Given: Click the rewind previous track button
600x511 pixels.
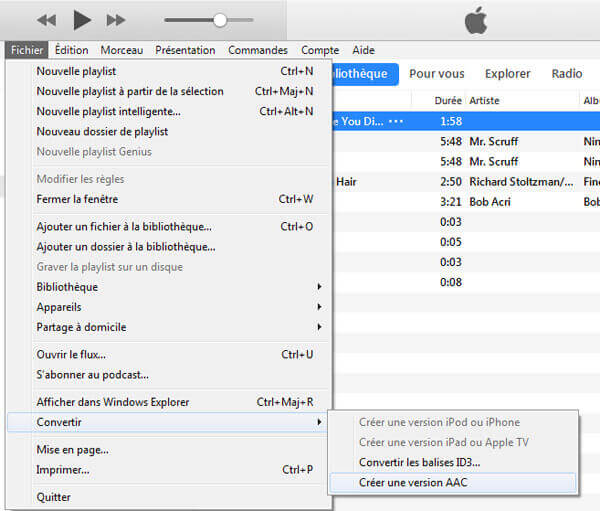Looking at the screenshot, I should [x=47, y=20].
